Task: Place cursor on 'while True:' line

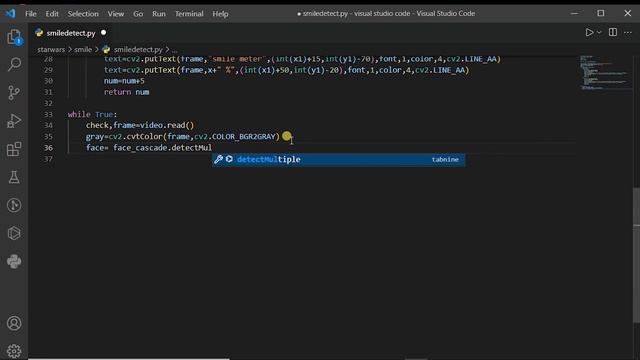Action: [92, 114]
